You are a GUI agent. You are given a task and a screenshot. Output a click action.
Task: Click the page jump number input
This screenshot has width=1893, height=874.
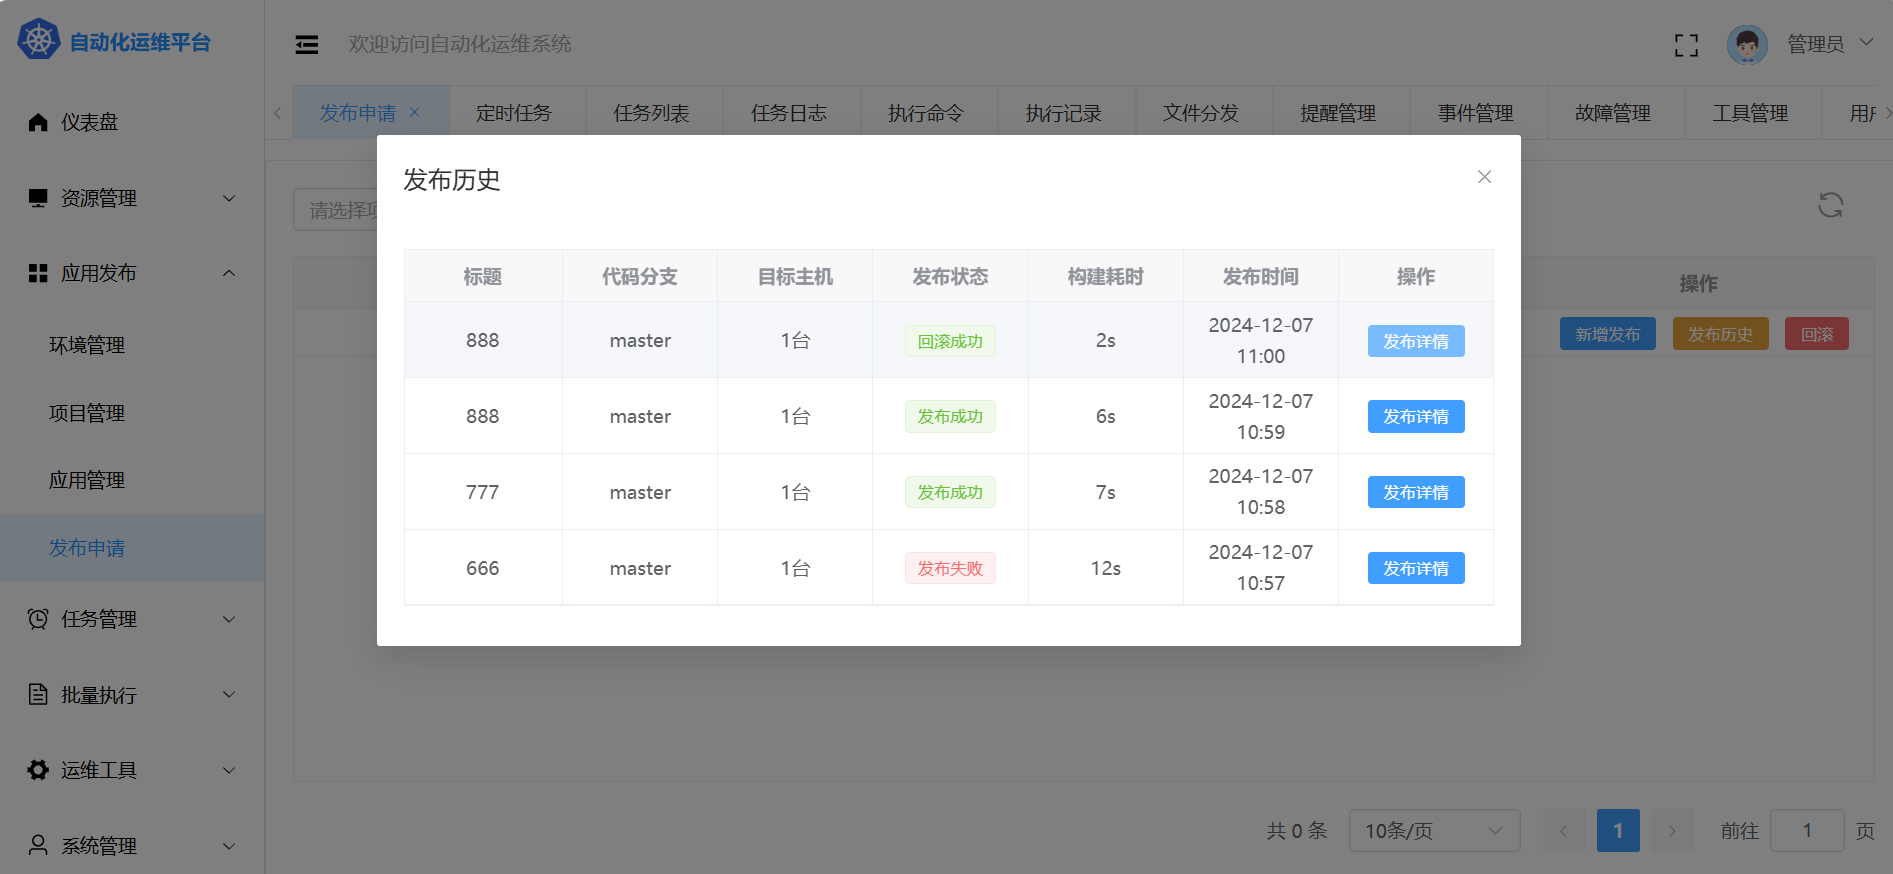tap(1806, 831)
